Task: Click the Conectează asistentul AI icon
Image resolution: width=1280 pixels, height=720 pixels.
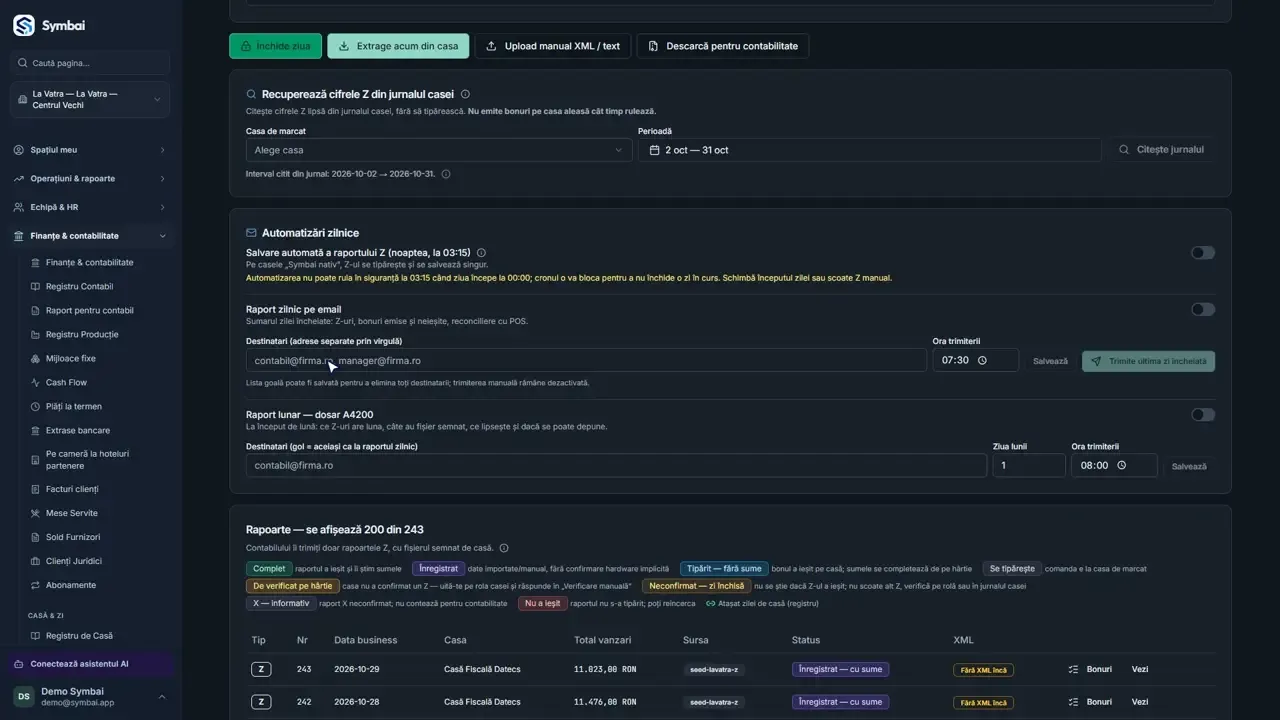Action: pyautogui.click(x=20, y=664)
